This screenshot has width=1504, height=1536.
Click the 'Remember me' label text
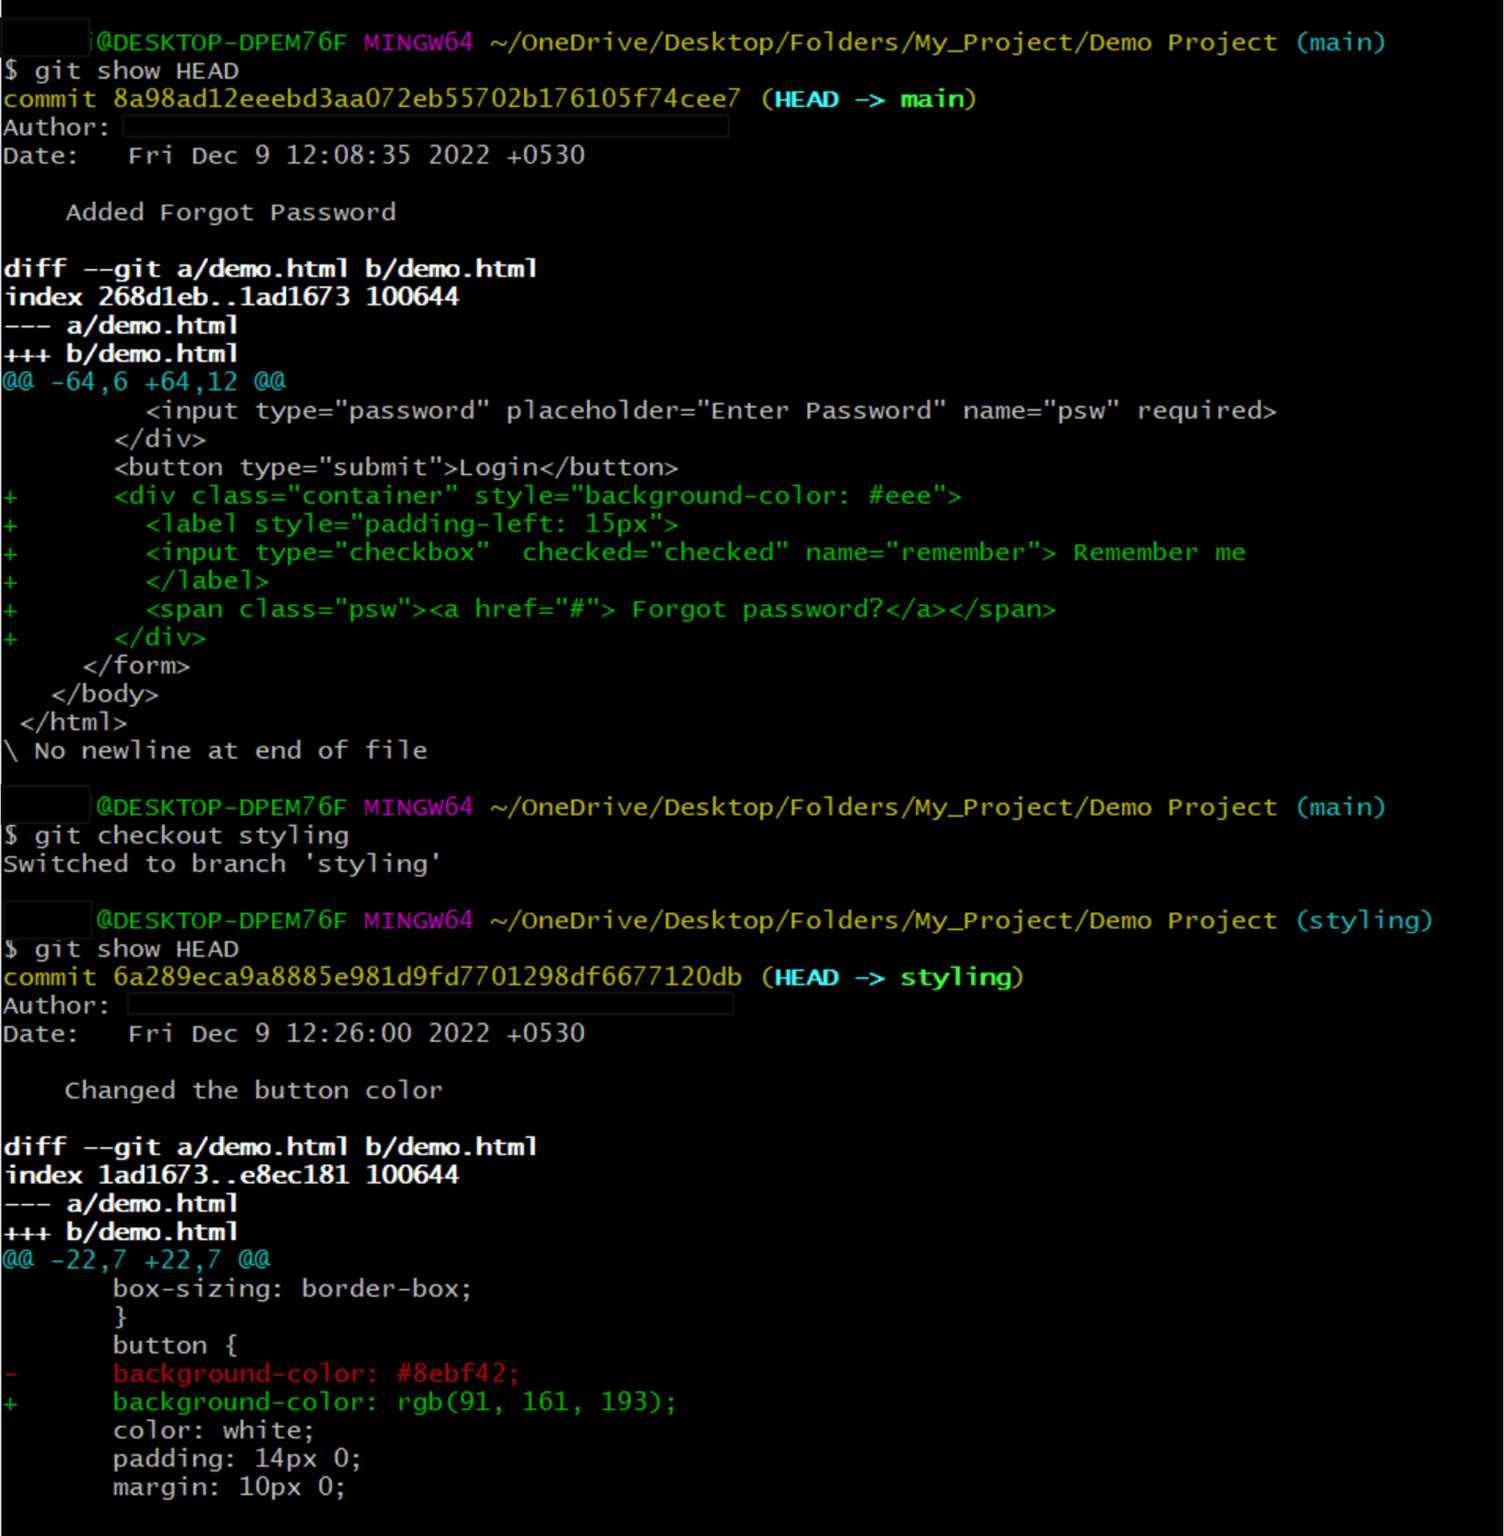[x=1158, y=552]
